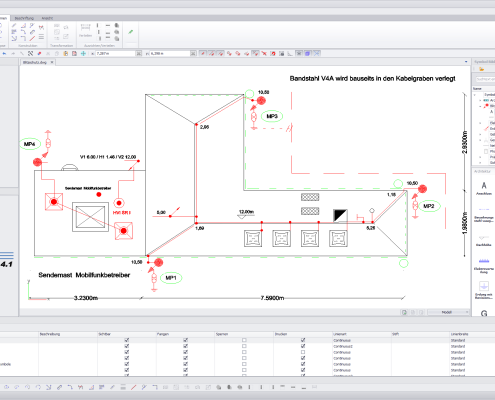Collapse the top Symbol library tree node
The image size is (495, 400).
coord(475,95)
